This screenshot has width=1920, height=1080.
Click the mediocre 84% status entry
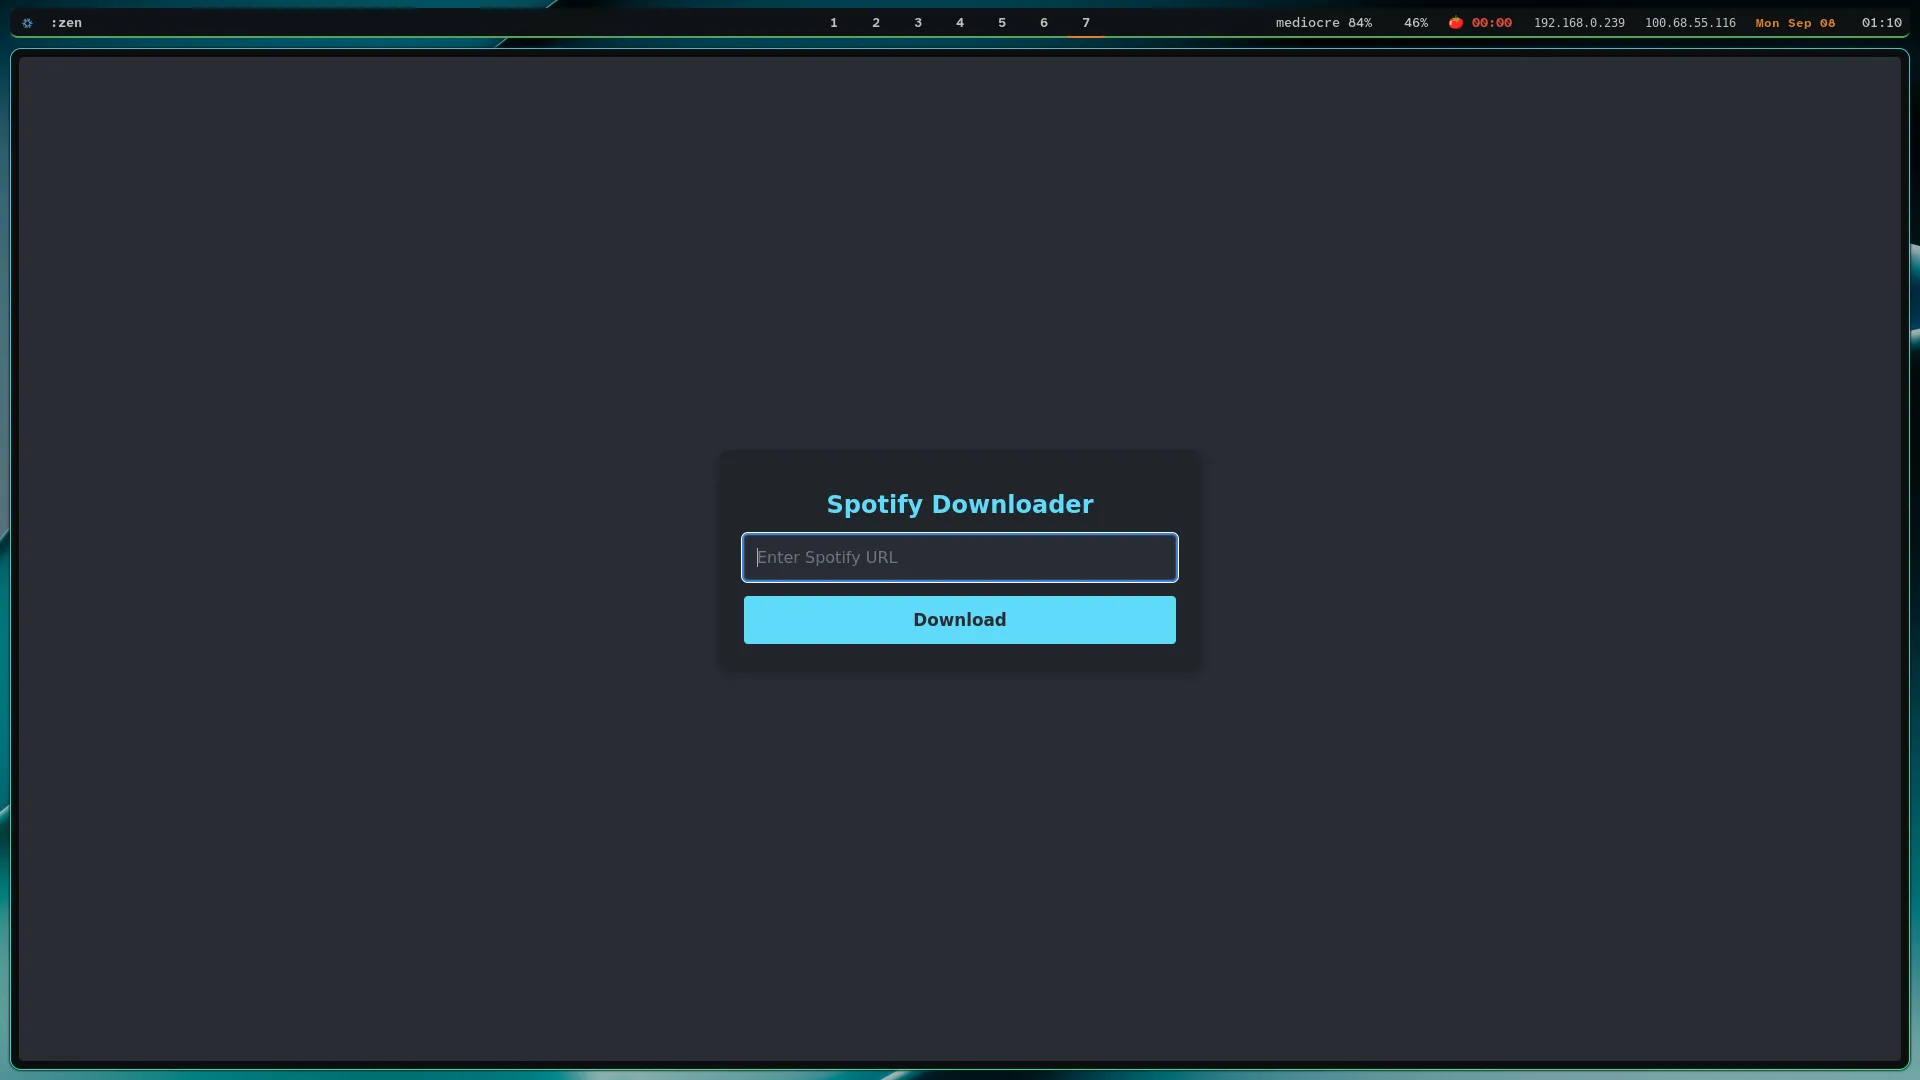(x=1323, y=22)
